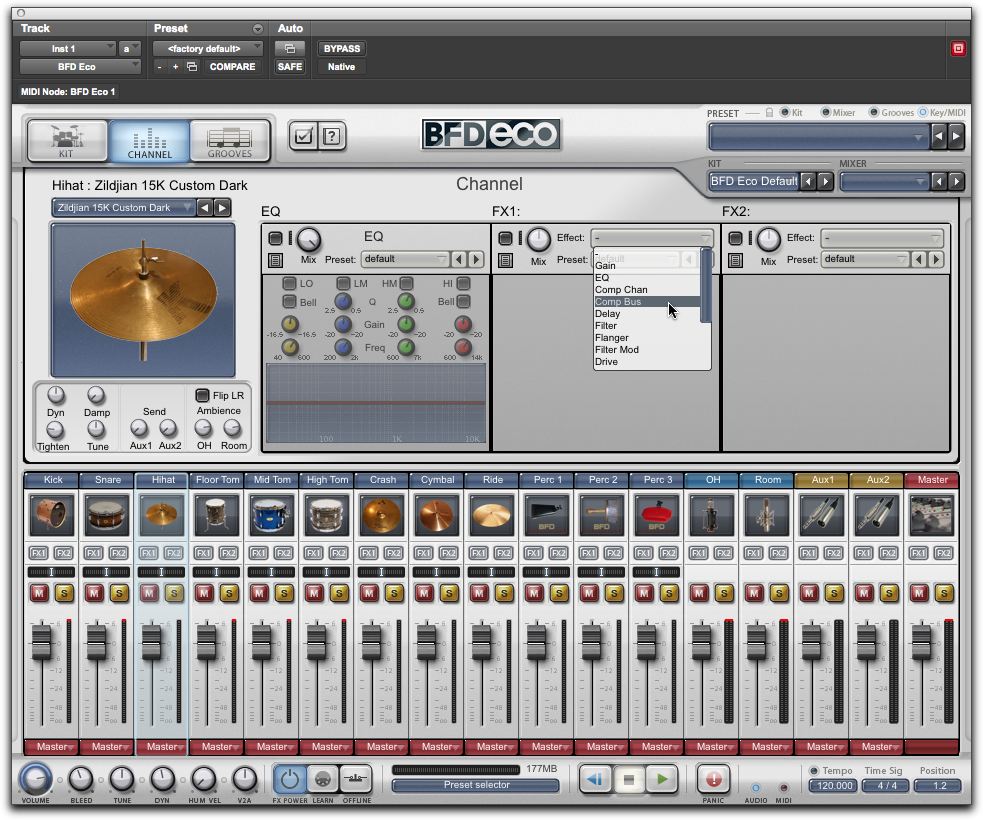Viewport: 983px width, 820px height.
Task: Open the EQ preset default dropdown
Action: [x=406, y=259]
